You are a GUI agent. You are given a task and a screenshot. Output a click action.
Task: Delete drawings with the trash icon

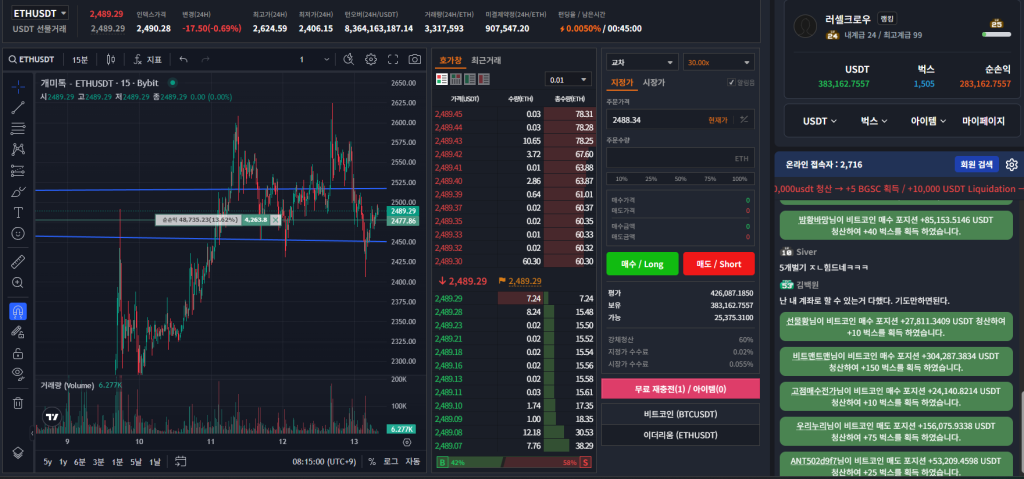[x=18, y=403]
